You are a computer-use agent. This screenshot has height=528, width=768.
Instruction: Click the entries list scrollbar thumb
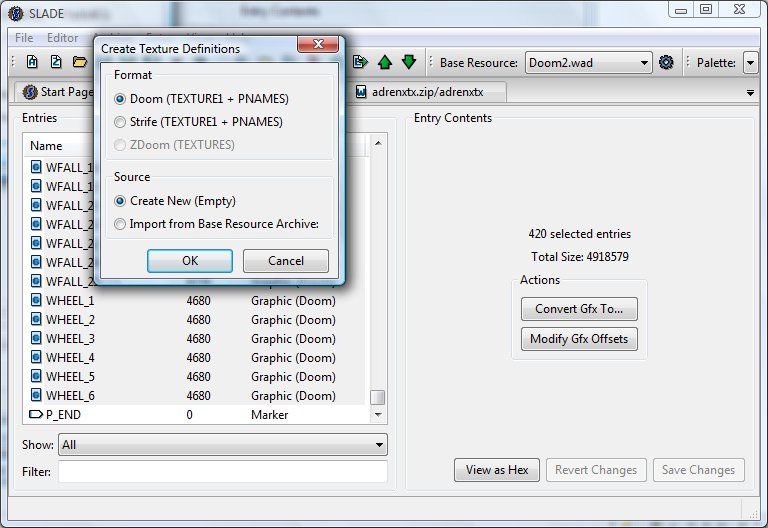pos(377,397)
